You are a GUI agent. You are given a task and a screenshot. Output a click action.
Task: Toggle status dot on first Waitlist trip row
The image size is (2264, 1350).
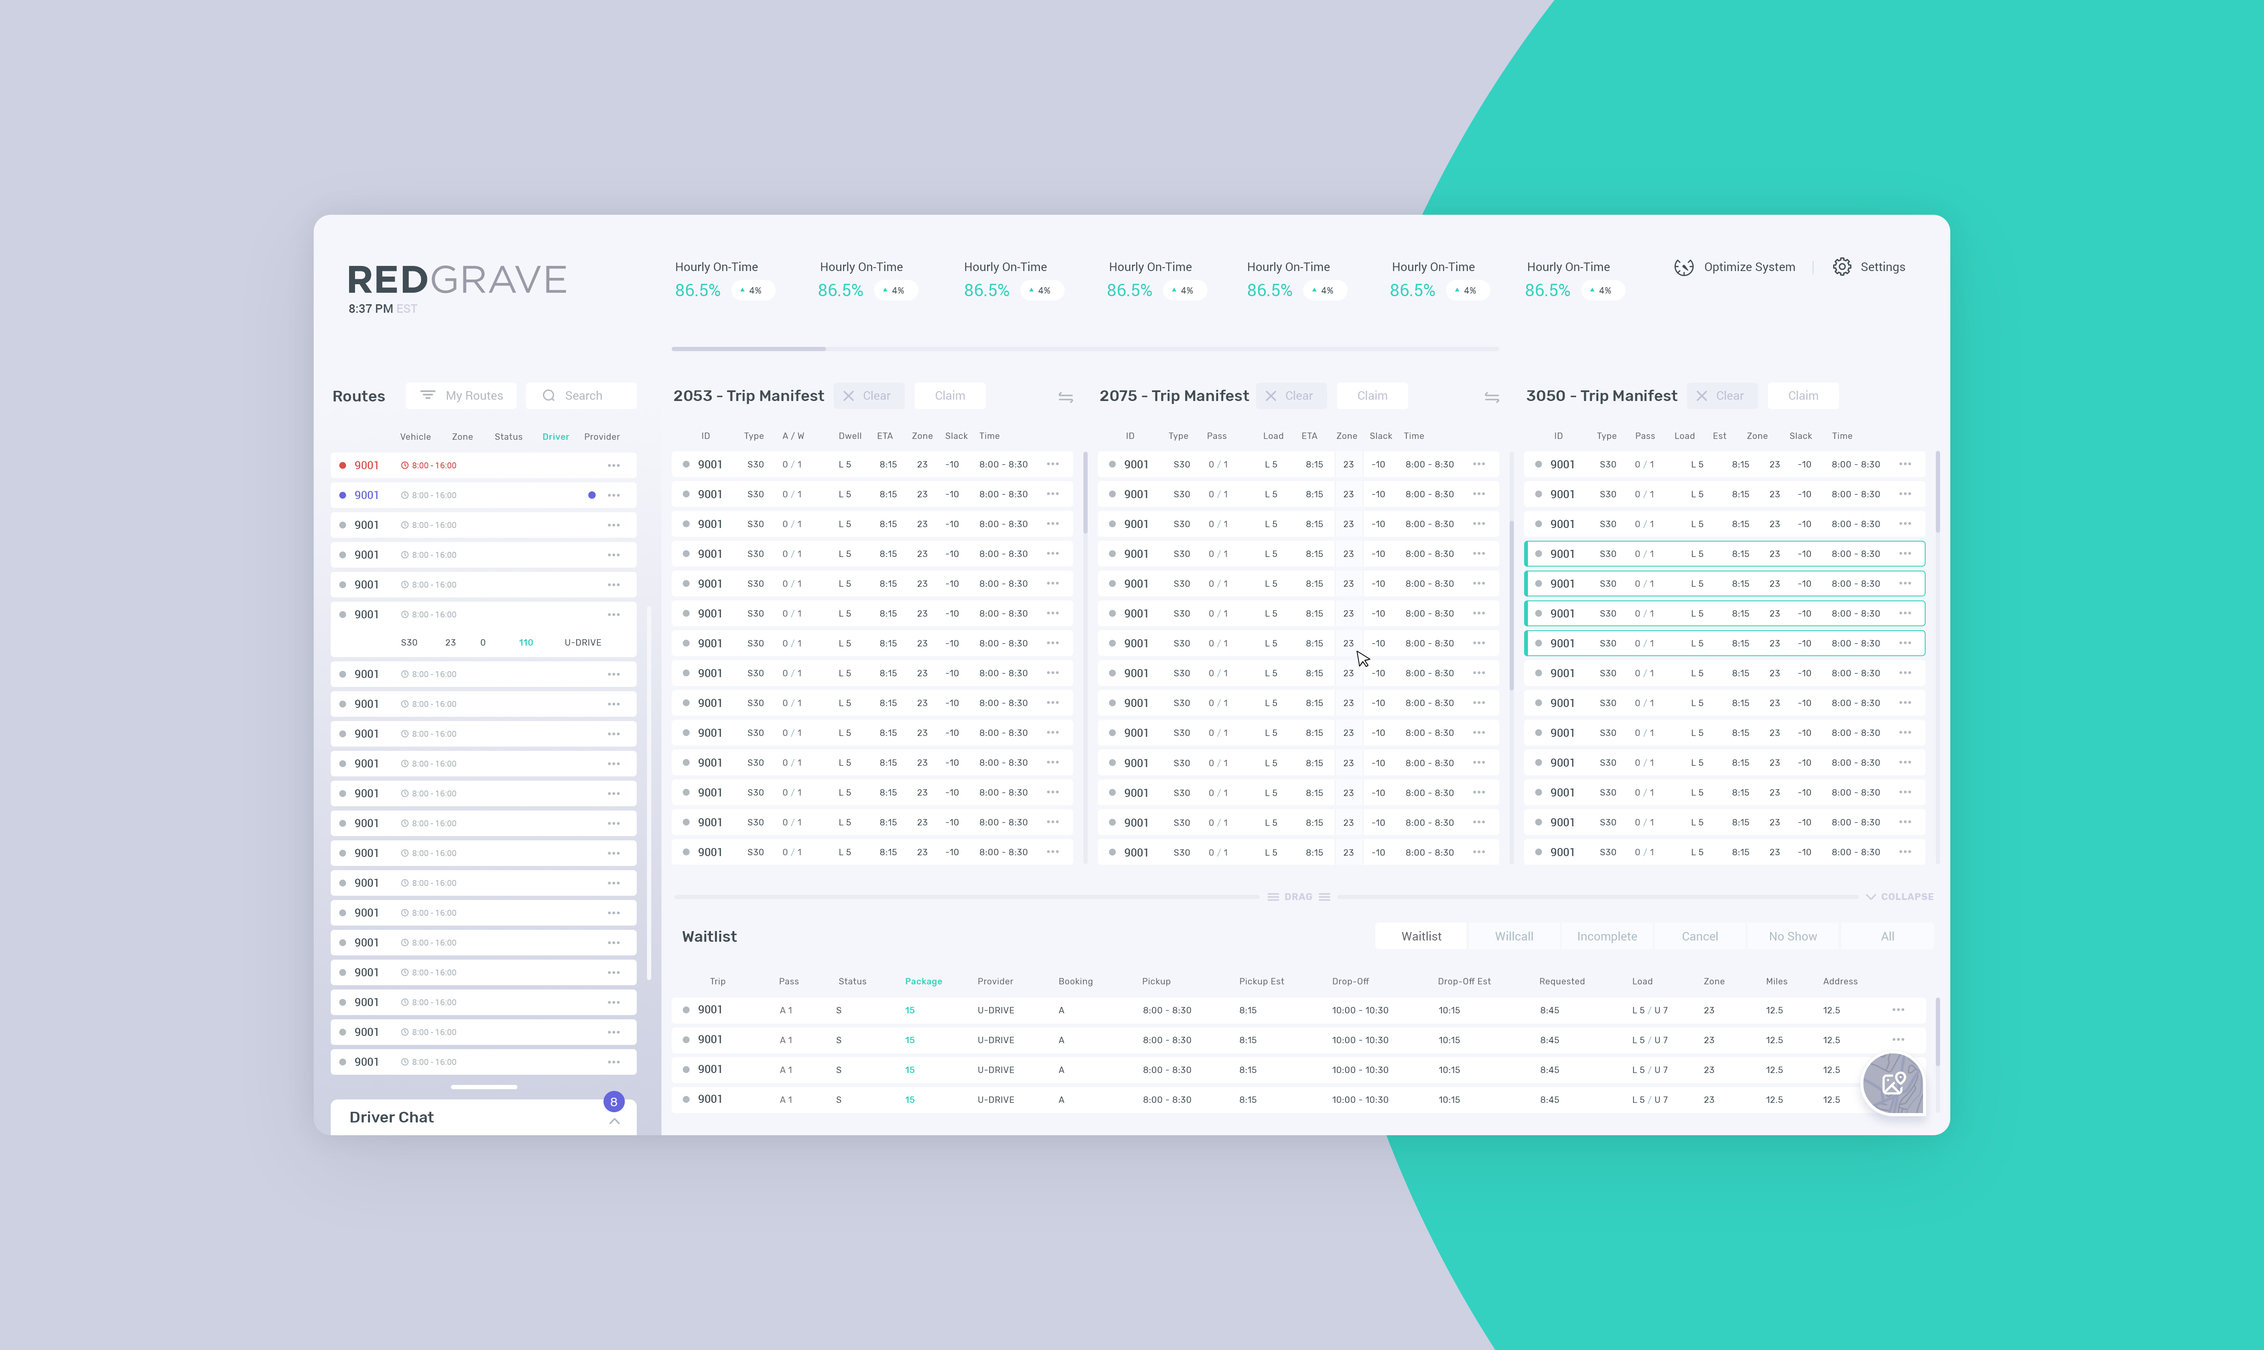(x=686, y=1010)
